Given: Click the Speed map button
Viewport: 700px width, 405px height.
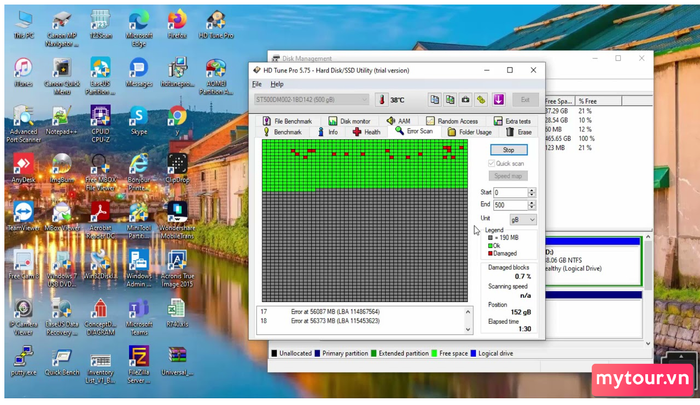Looking at the screenshot, I should click(x=508, y=176).
